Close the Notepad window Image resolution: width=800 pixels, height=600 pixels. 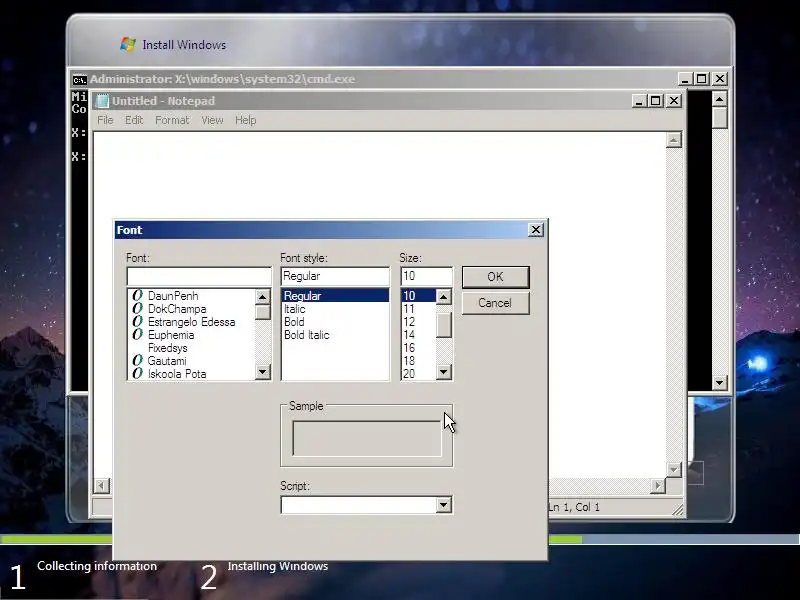pyautogui.click(x=674, y=101)
